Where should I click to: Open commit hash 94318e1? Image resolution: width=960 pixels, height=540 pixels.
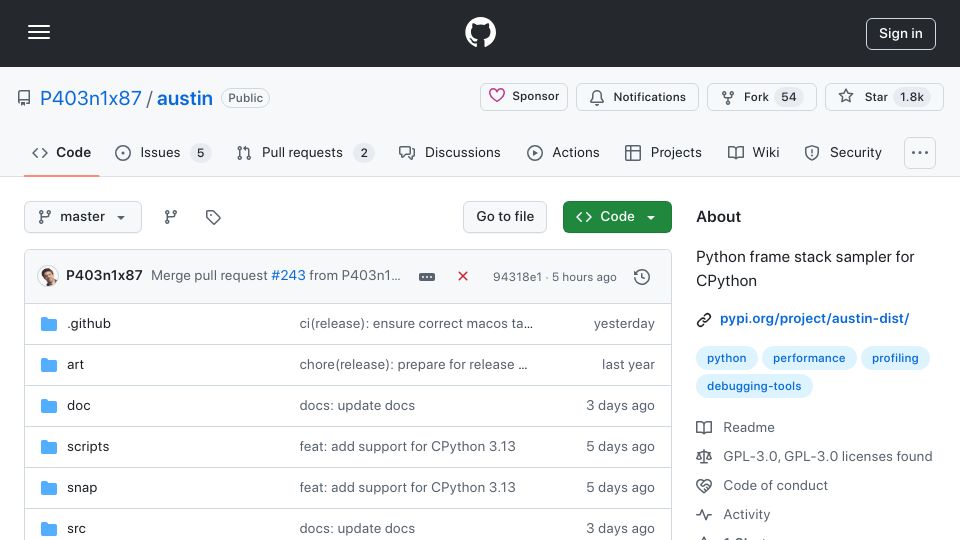pos(517,277)
